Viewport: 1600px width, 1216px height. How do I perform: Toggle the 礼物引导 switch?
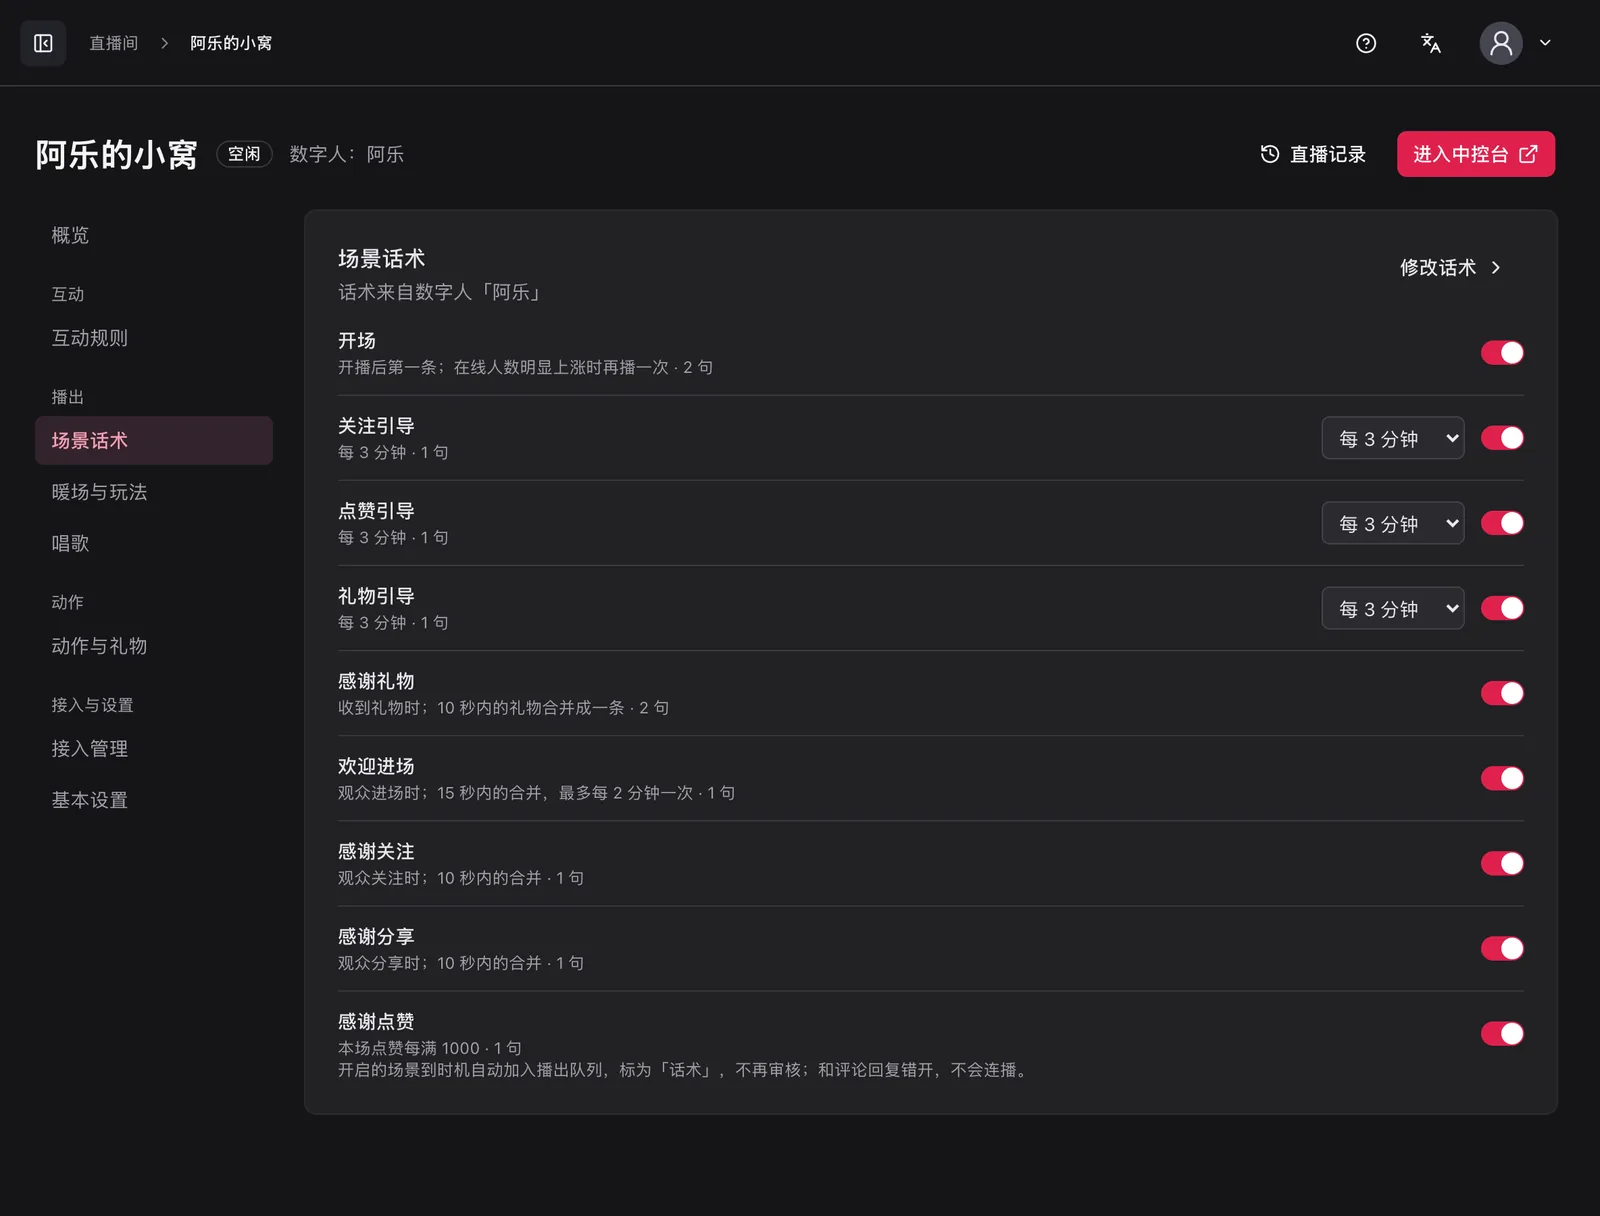[x=1502, y=608]
